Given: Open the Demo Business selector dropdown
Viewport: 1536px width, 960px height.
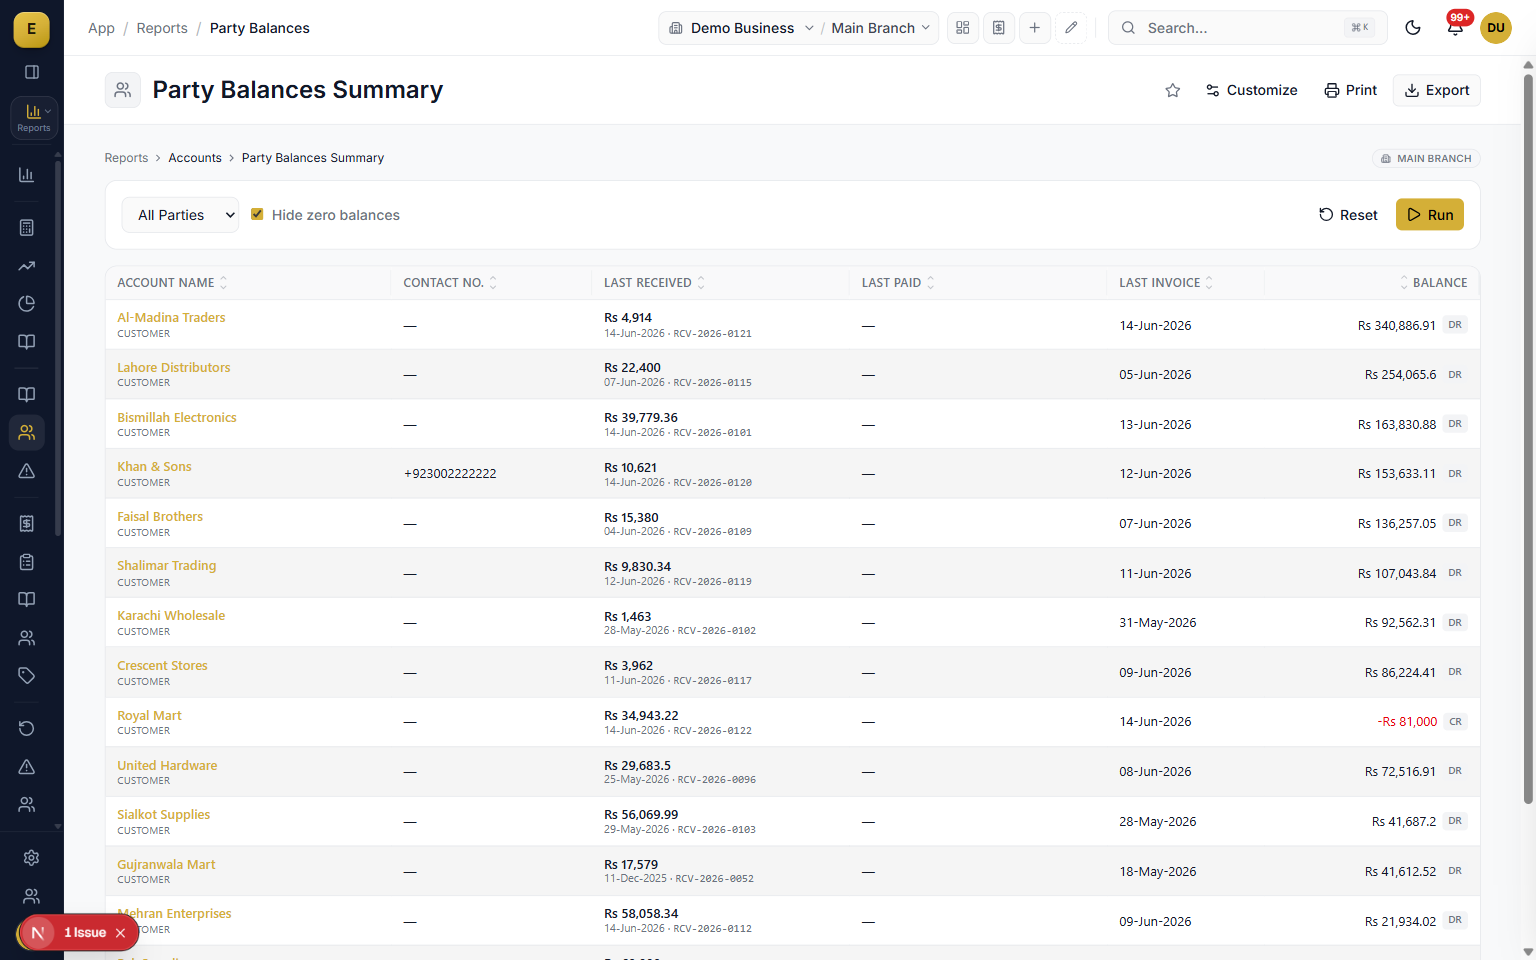Looking at the screenshot, I should (x=741, y=28).
